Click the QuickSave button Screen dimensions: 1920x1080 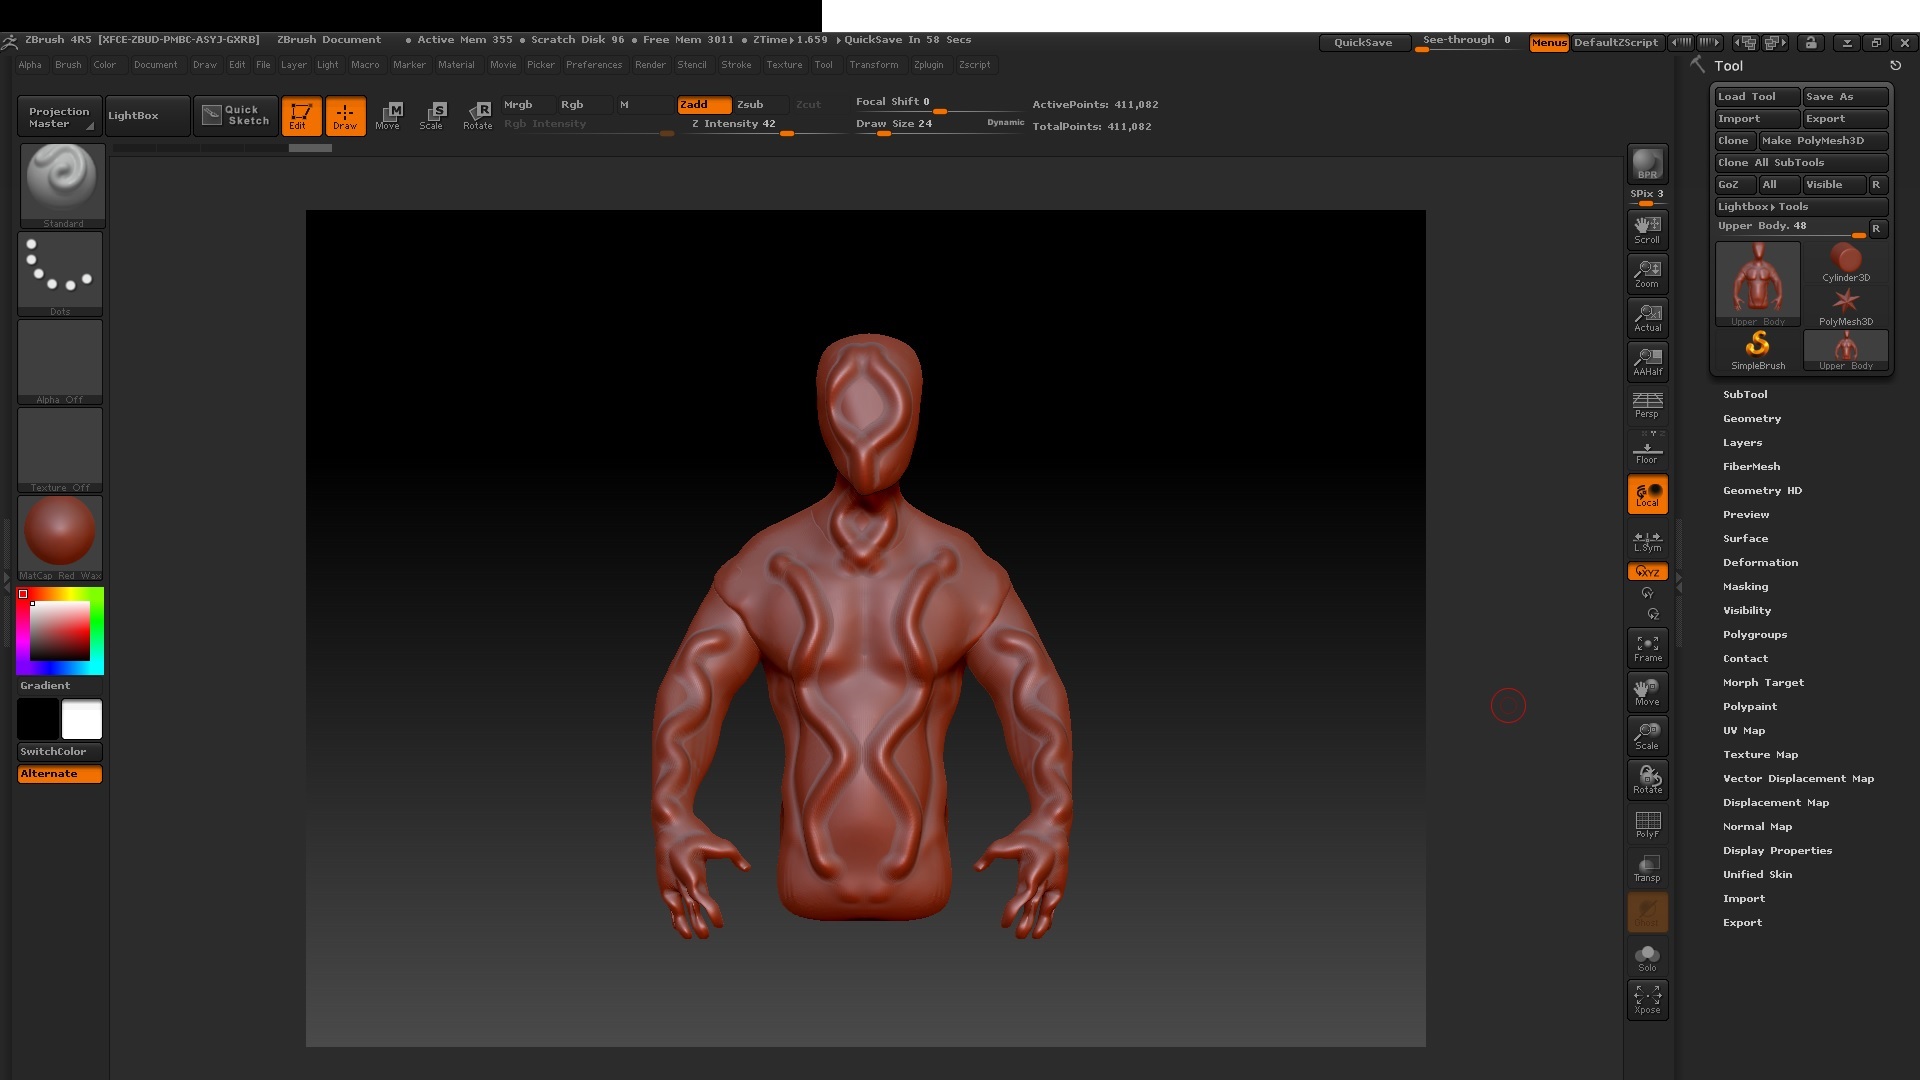[1362, 42]
